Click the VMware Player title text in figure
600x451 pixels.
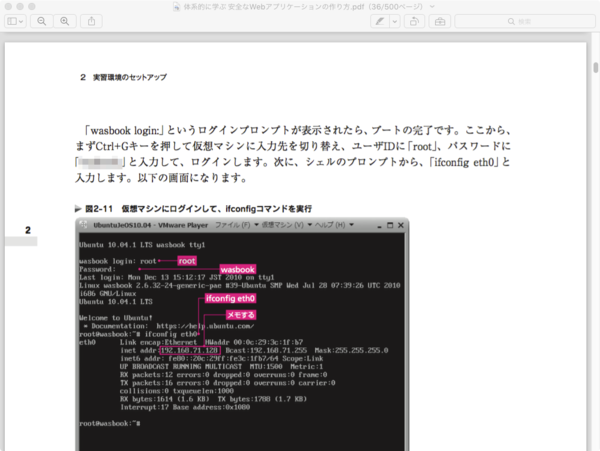click(x=150, y=225)
